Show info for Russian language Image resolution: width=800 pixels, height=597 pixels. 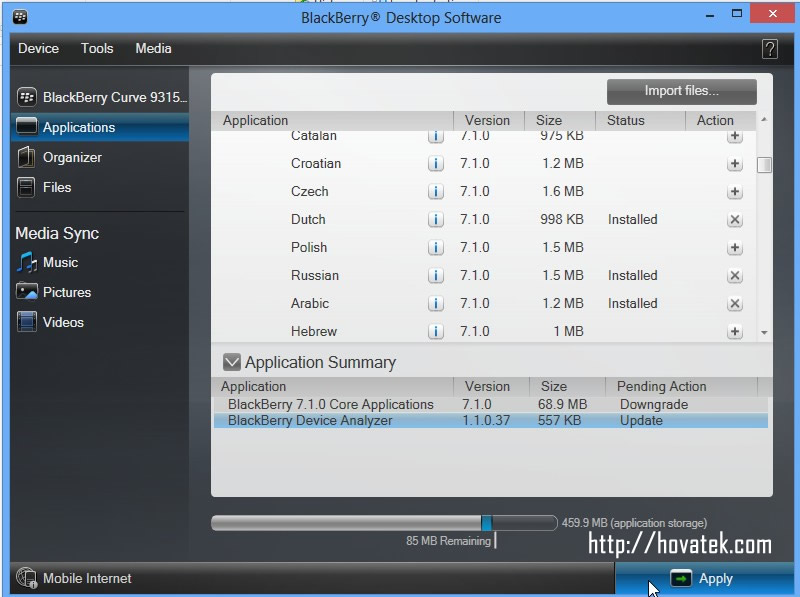pos(435,276)
